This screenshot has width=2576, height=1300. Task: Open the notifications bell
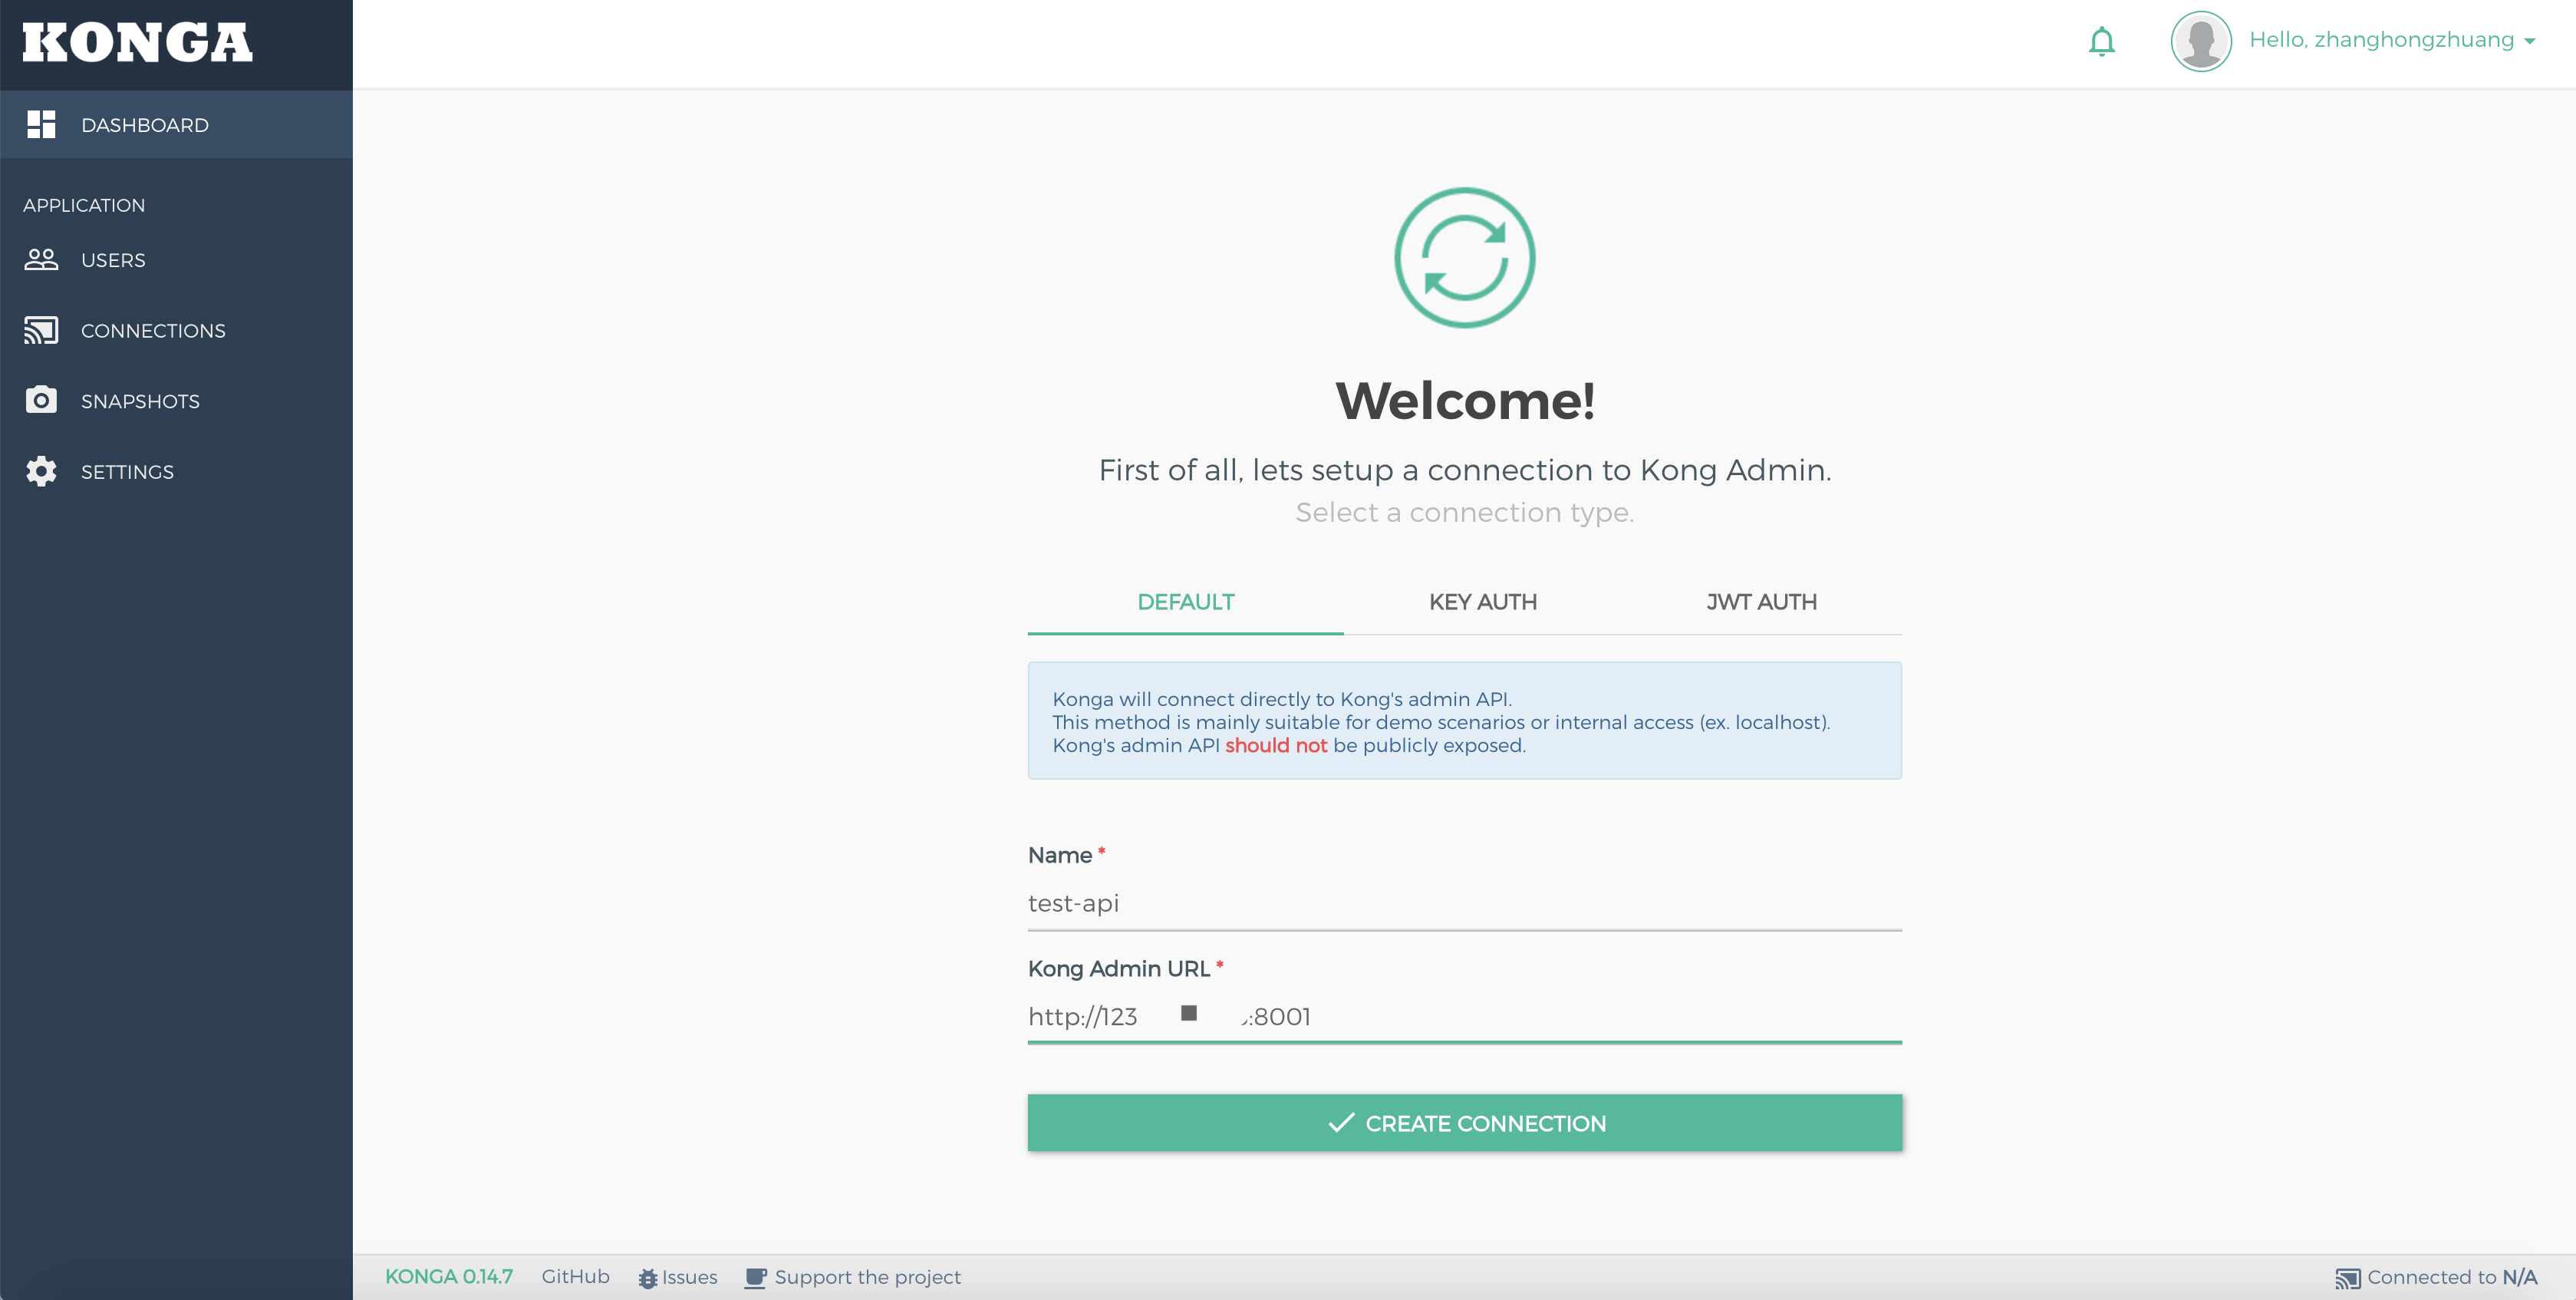coord(2101,42)
